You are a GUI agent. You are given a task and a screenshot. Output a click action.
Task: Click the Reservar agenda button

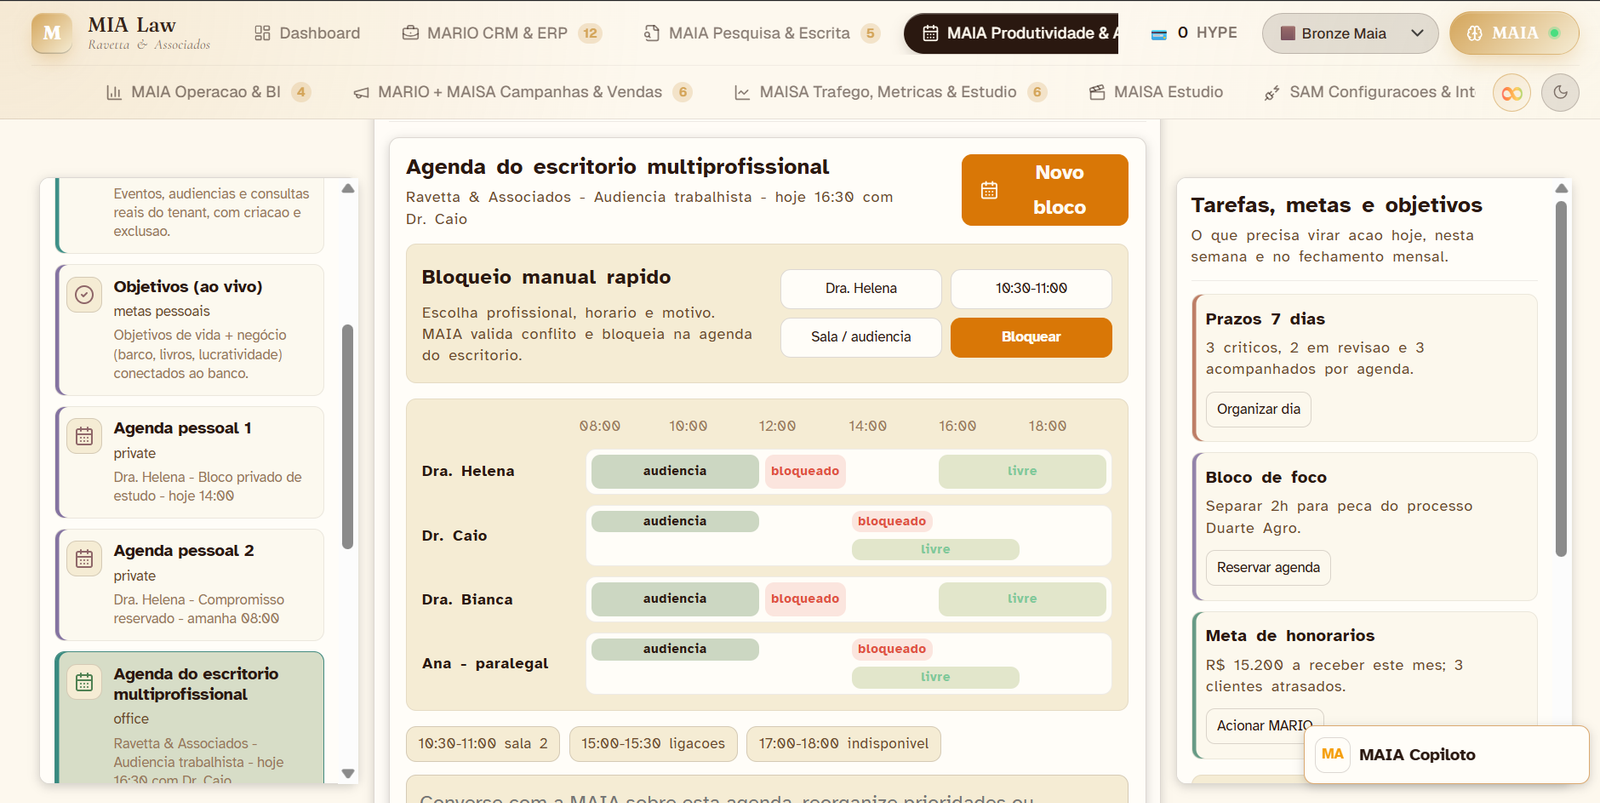click(x=1268, y=567)
